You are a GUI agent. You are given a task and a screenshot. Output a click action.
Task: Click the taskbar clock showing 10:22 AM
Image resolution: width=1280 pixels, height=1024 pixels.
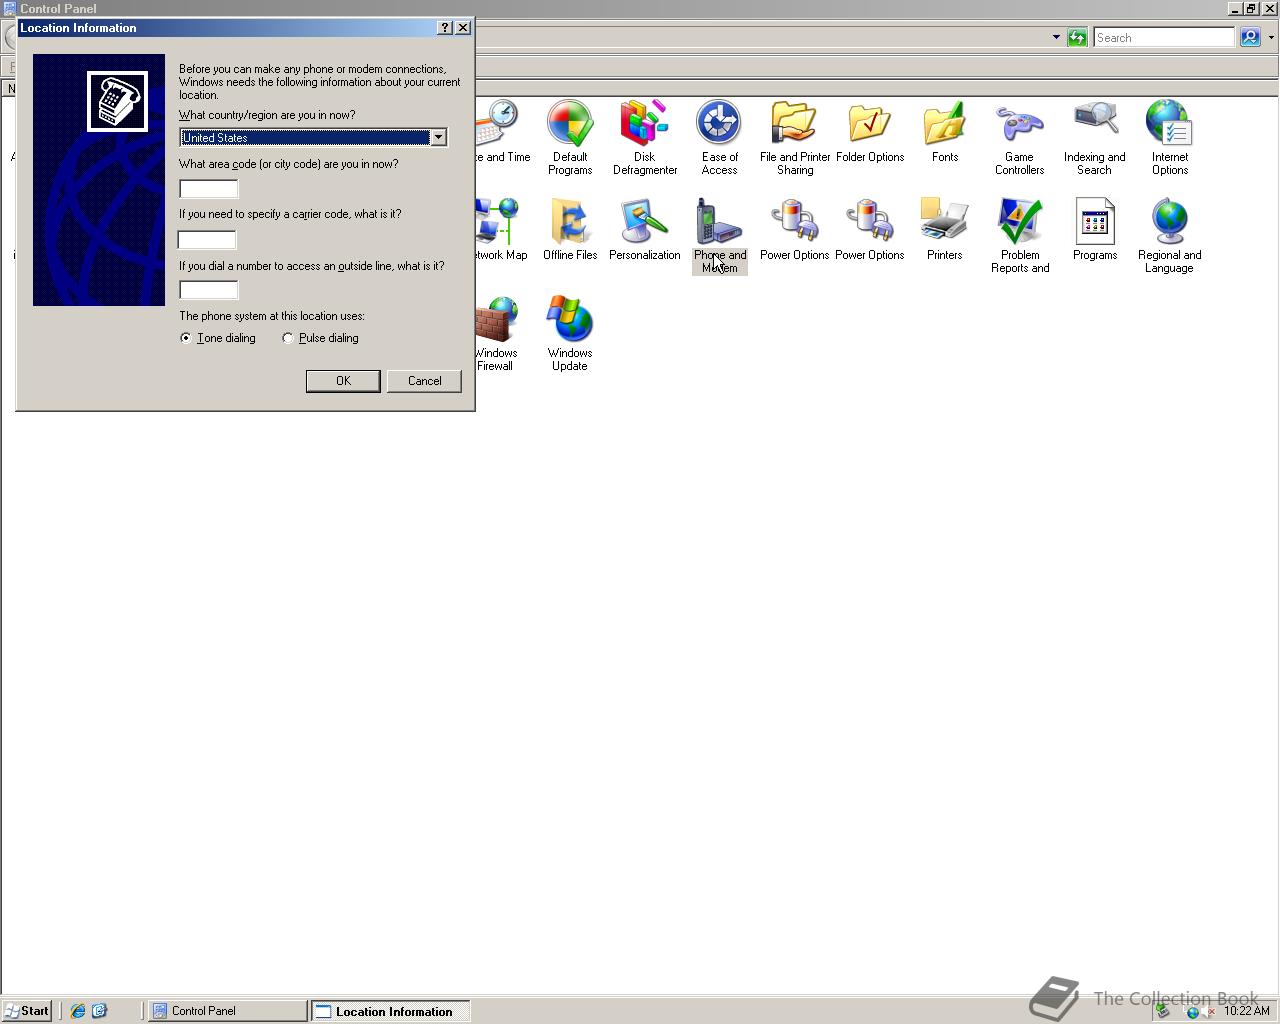[1246, 1011]
